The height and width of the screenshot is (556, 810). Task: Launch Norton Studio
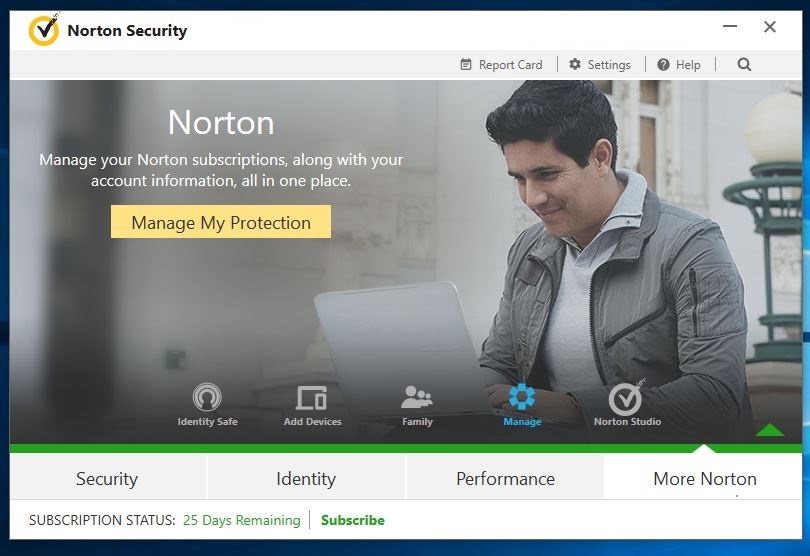coord(627,405)
